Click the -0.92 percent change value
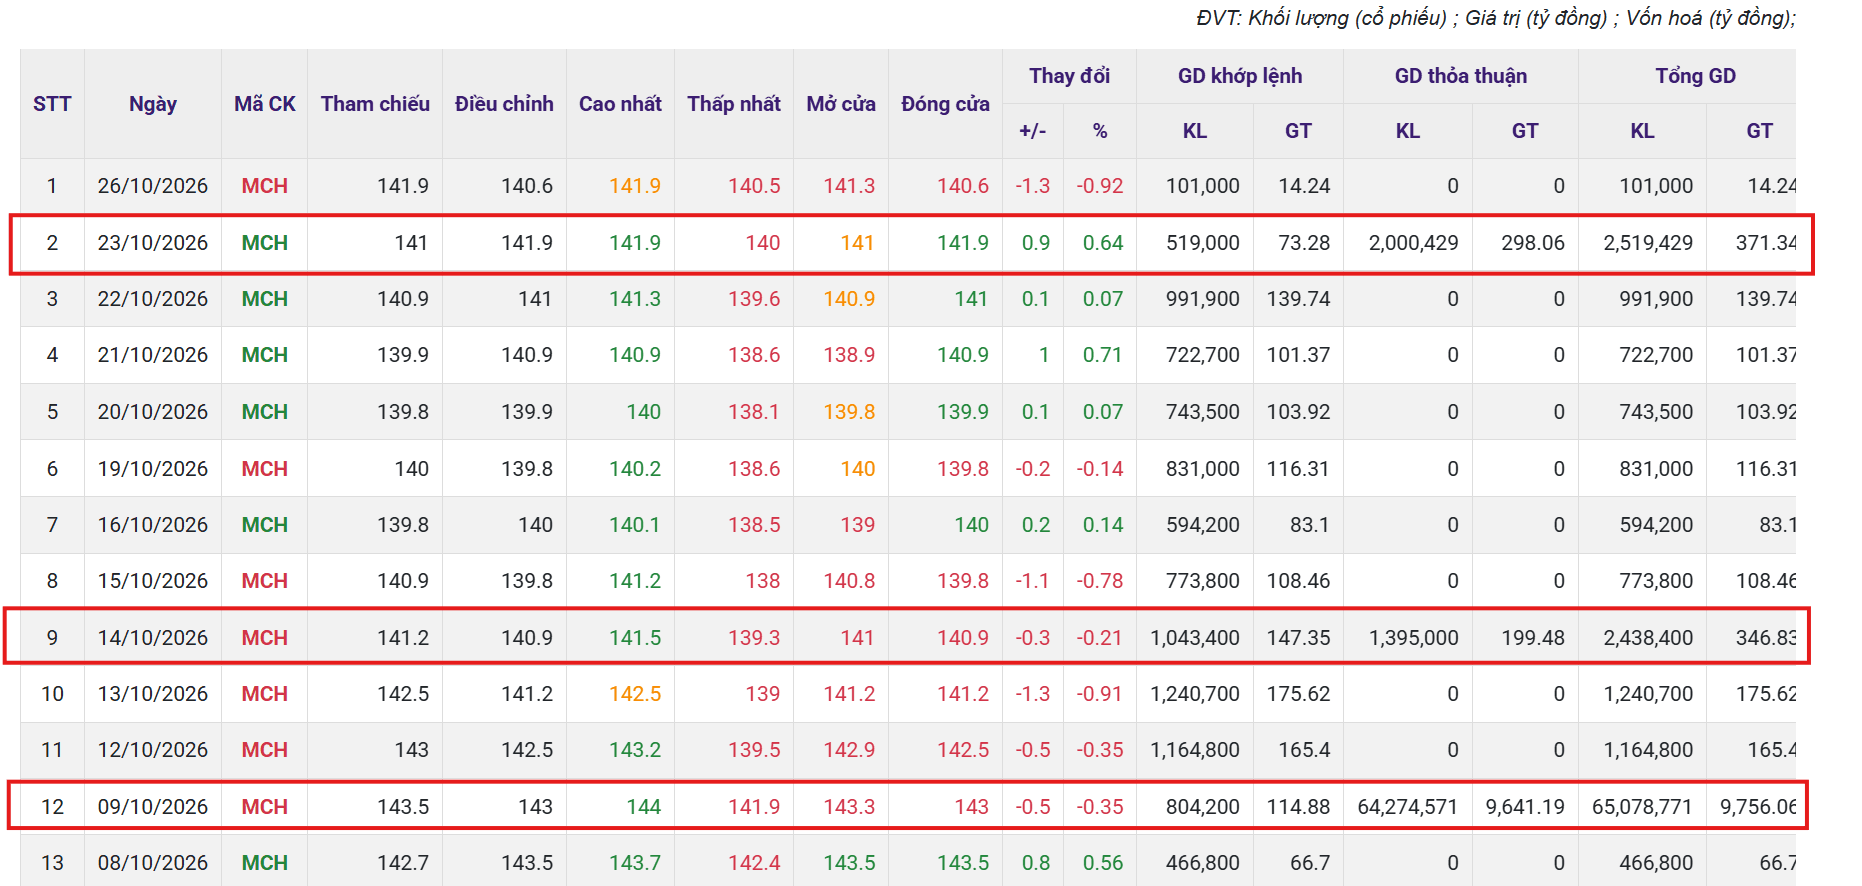Viewport: 1862px width, 886px height. click(x=1100, y=186)
